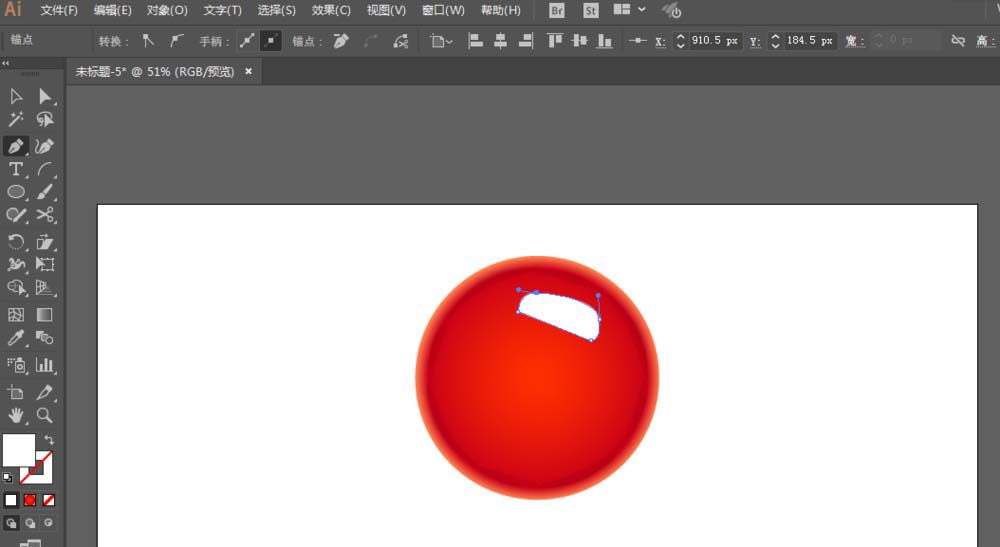Select the Ellipse tool

click(16, 192)
